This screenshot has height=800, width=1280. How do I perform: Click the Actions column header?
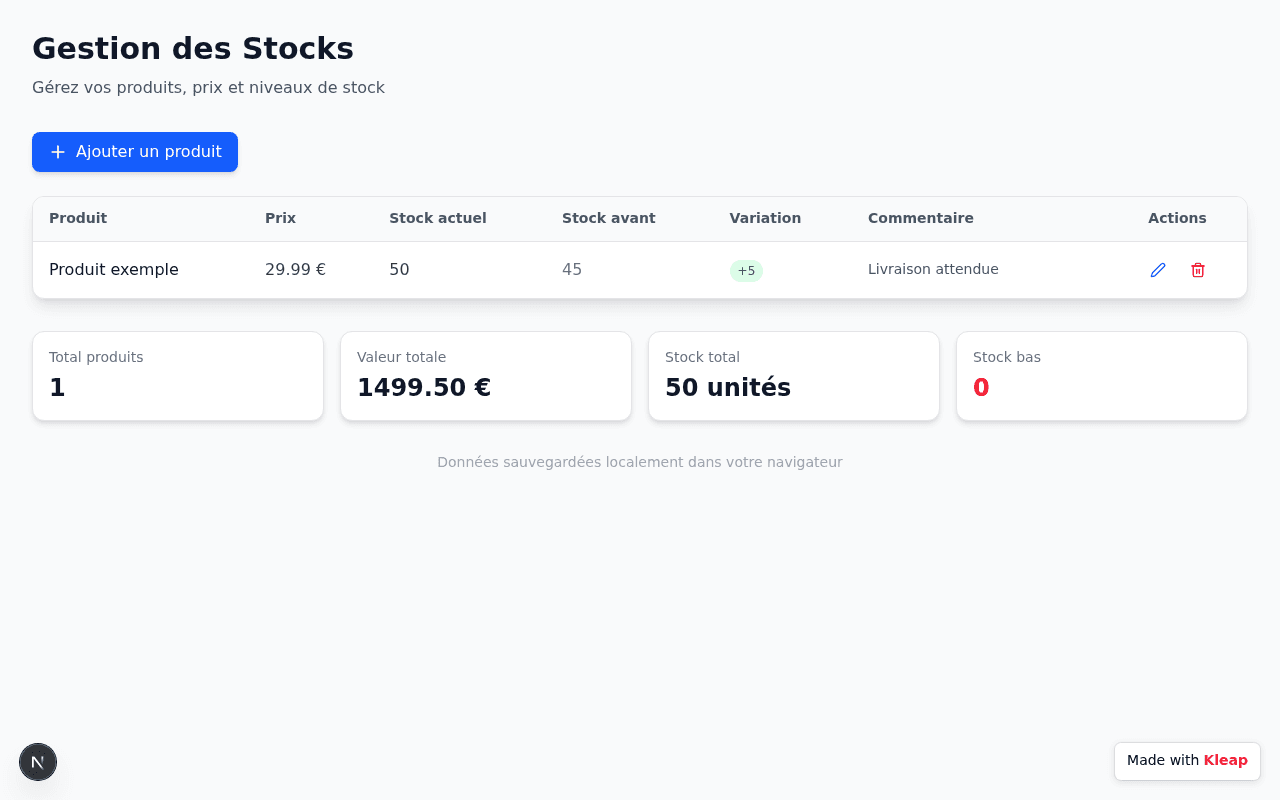[1177, 218]
